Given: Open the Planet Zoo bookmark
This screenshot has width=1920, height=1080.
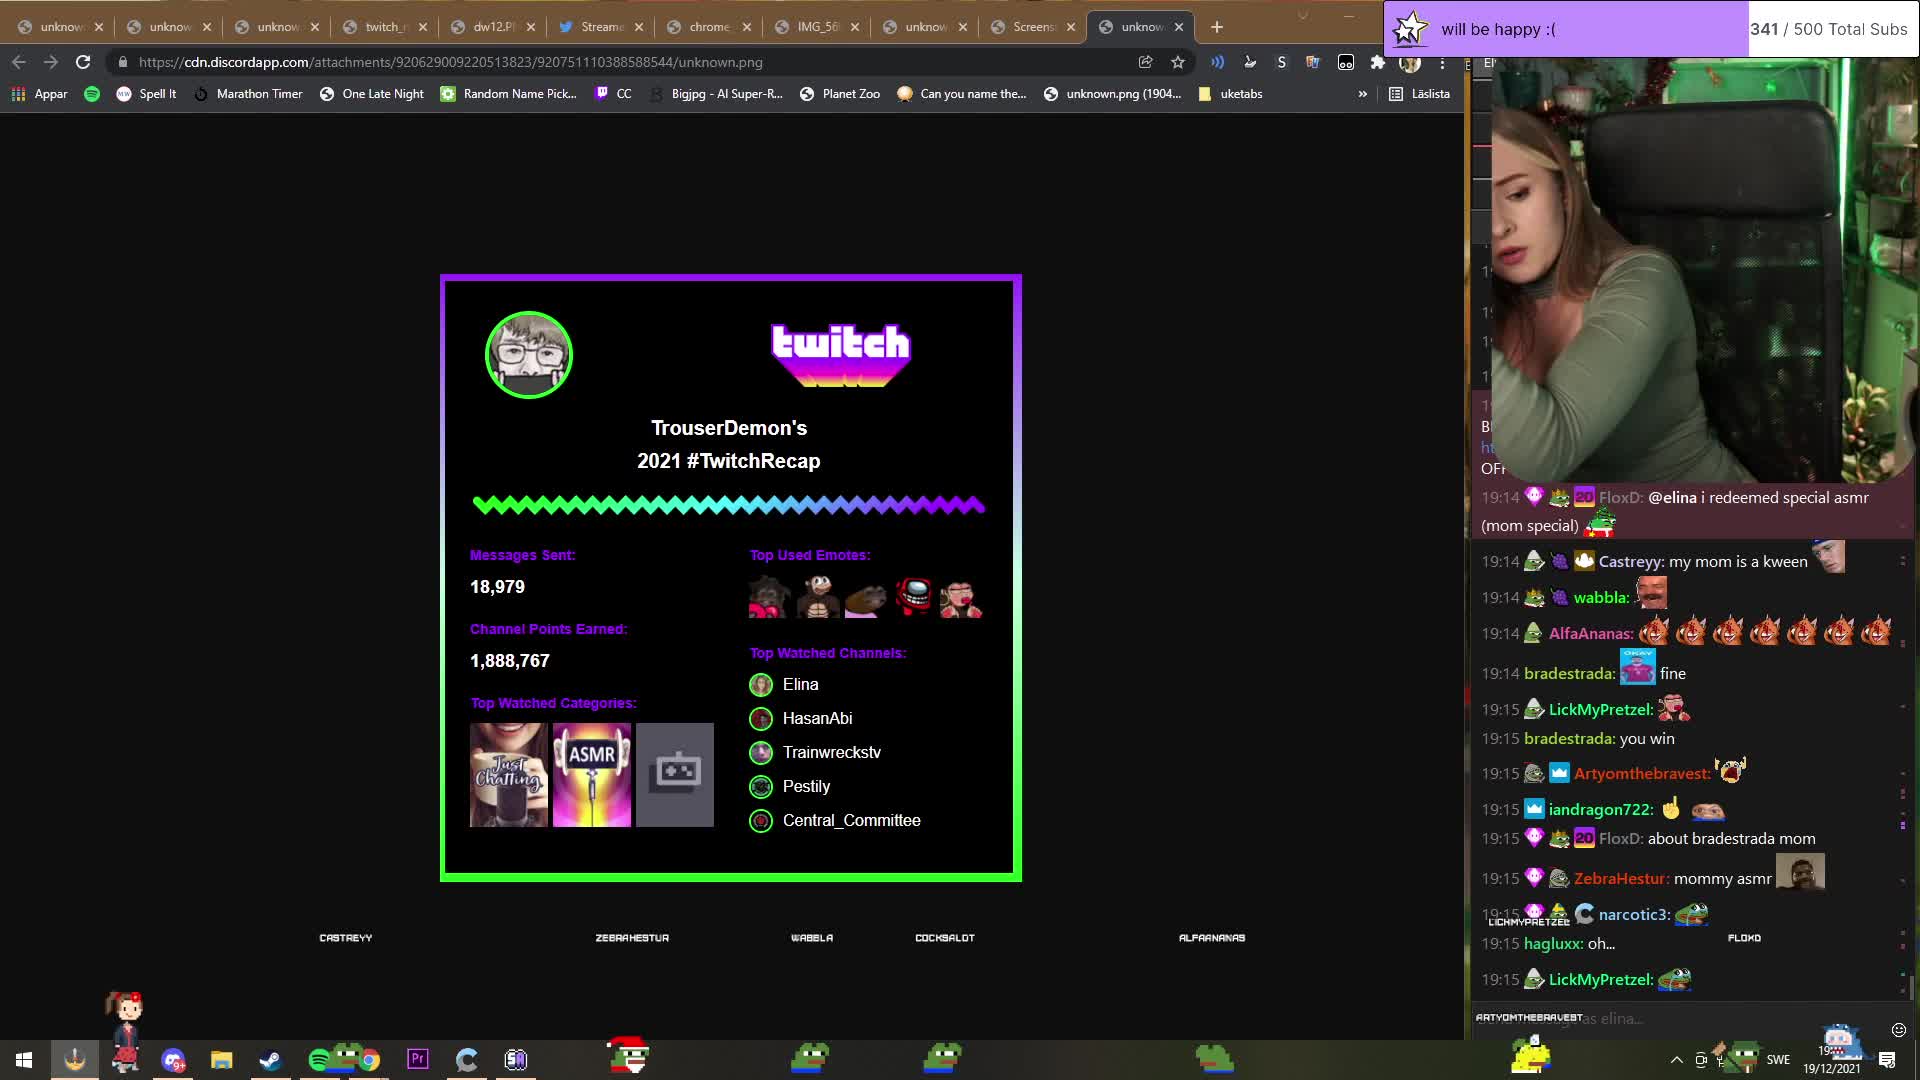Looking at the screenshot, I should (840, 94).
